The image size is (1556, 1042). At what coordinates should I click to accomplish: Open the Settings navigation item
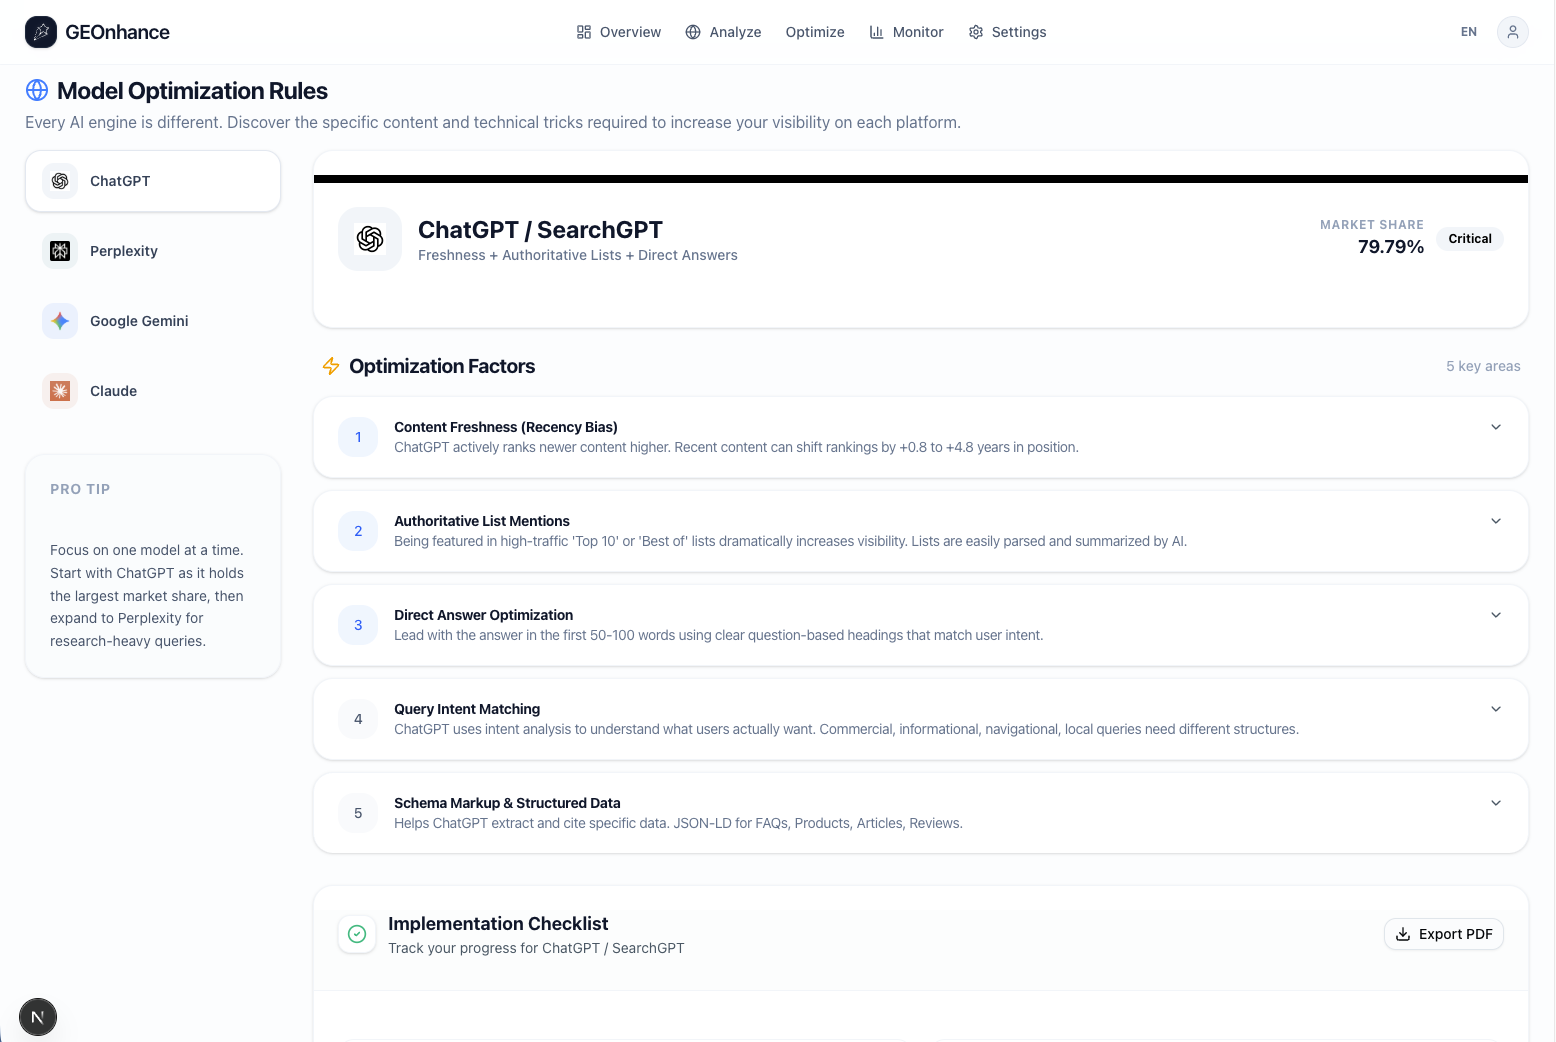click(x=1007, y=32)
